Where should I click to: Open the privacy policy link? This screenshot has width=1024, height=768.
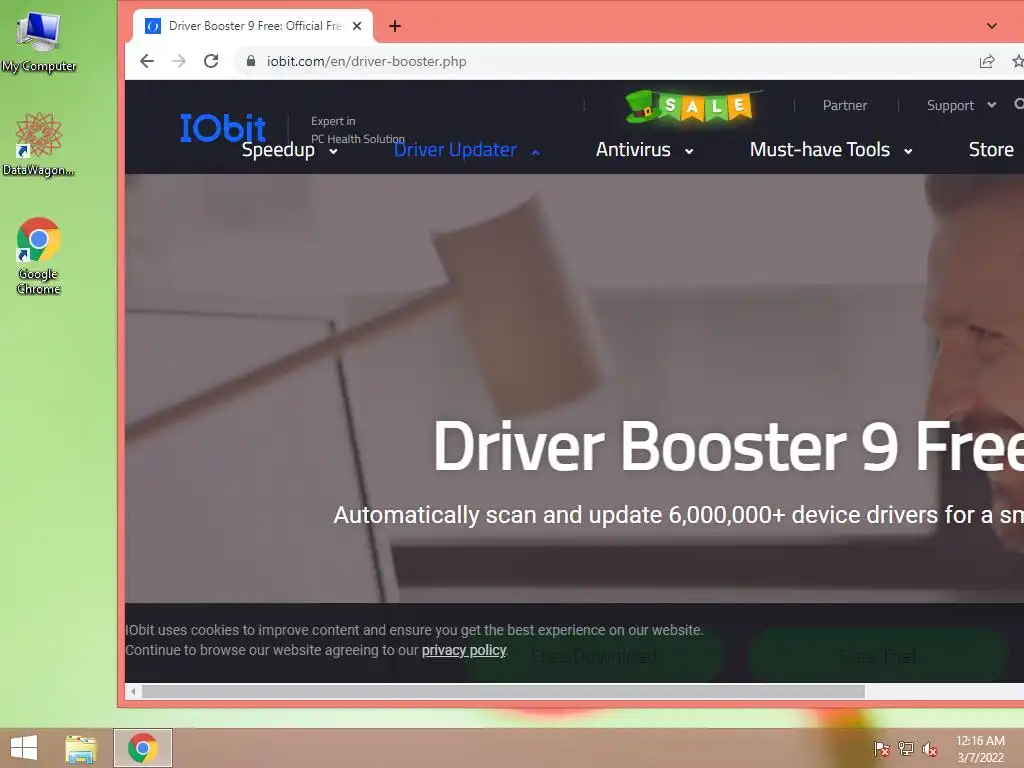pyautogui.click(x=464, y=650)
